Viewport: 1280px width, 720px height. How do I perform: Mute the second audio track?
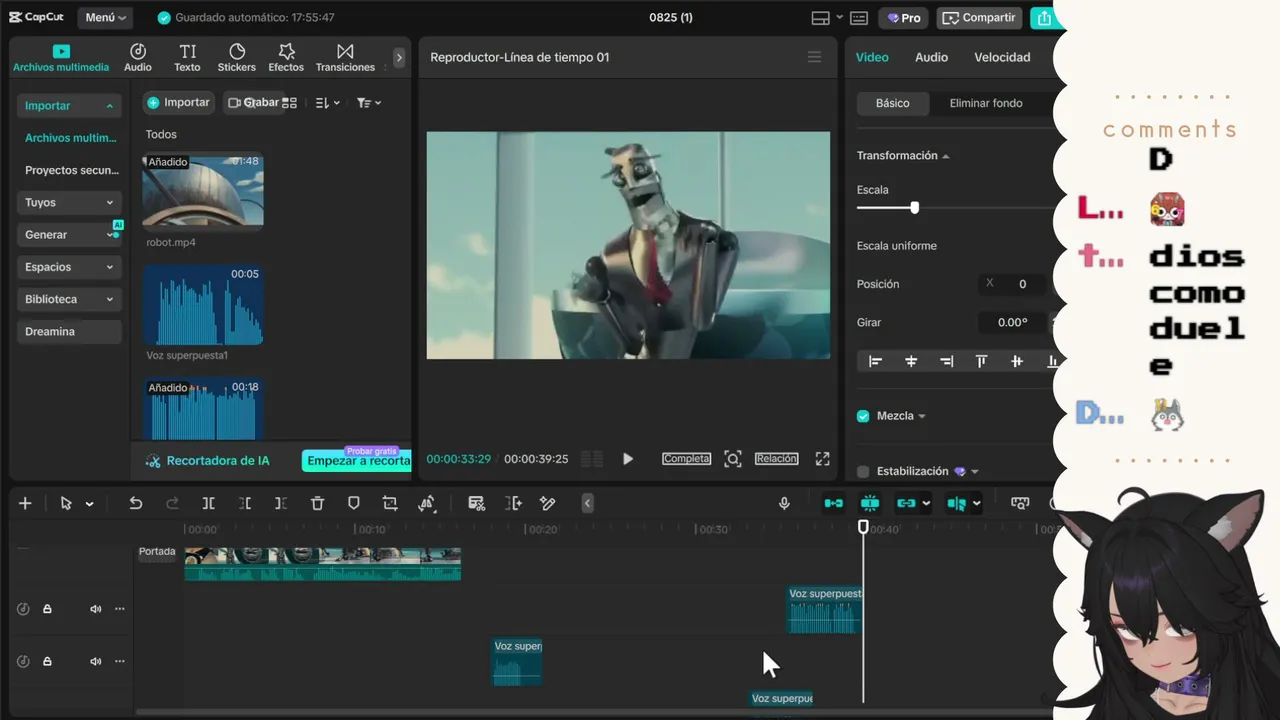(x=96, y=661)
